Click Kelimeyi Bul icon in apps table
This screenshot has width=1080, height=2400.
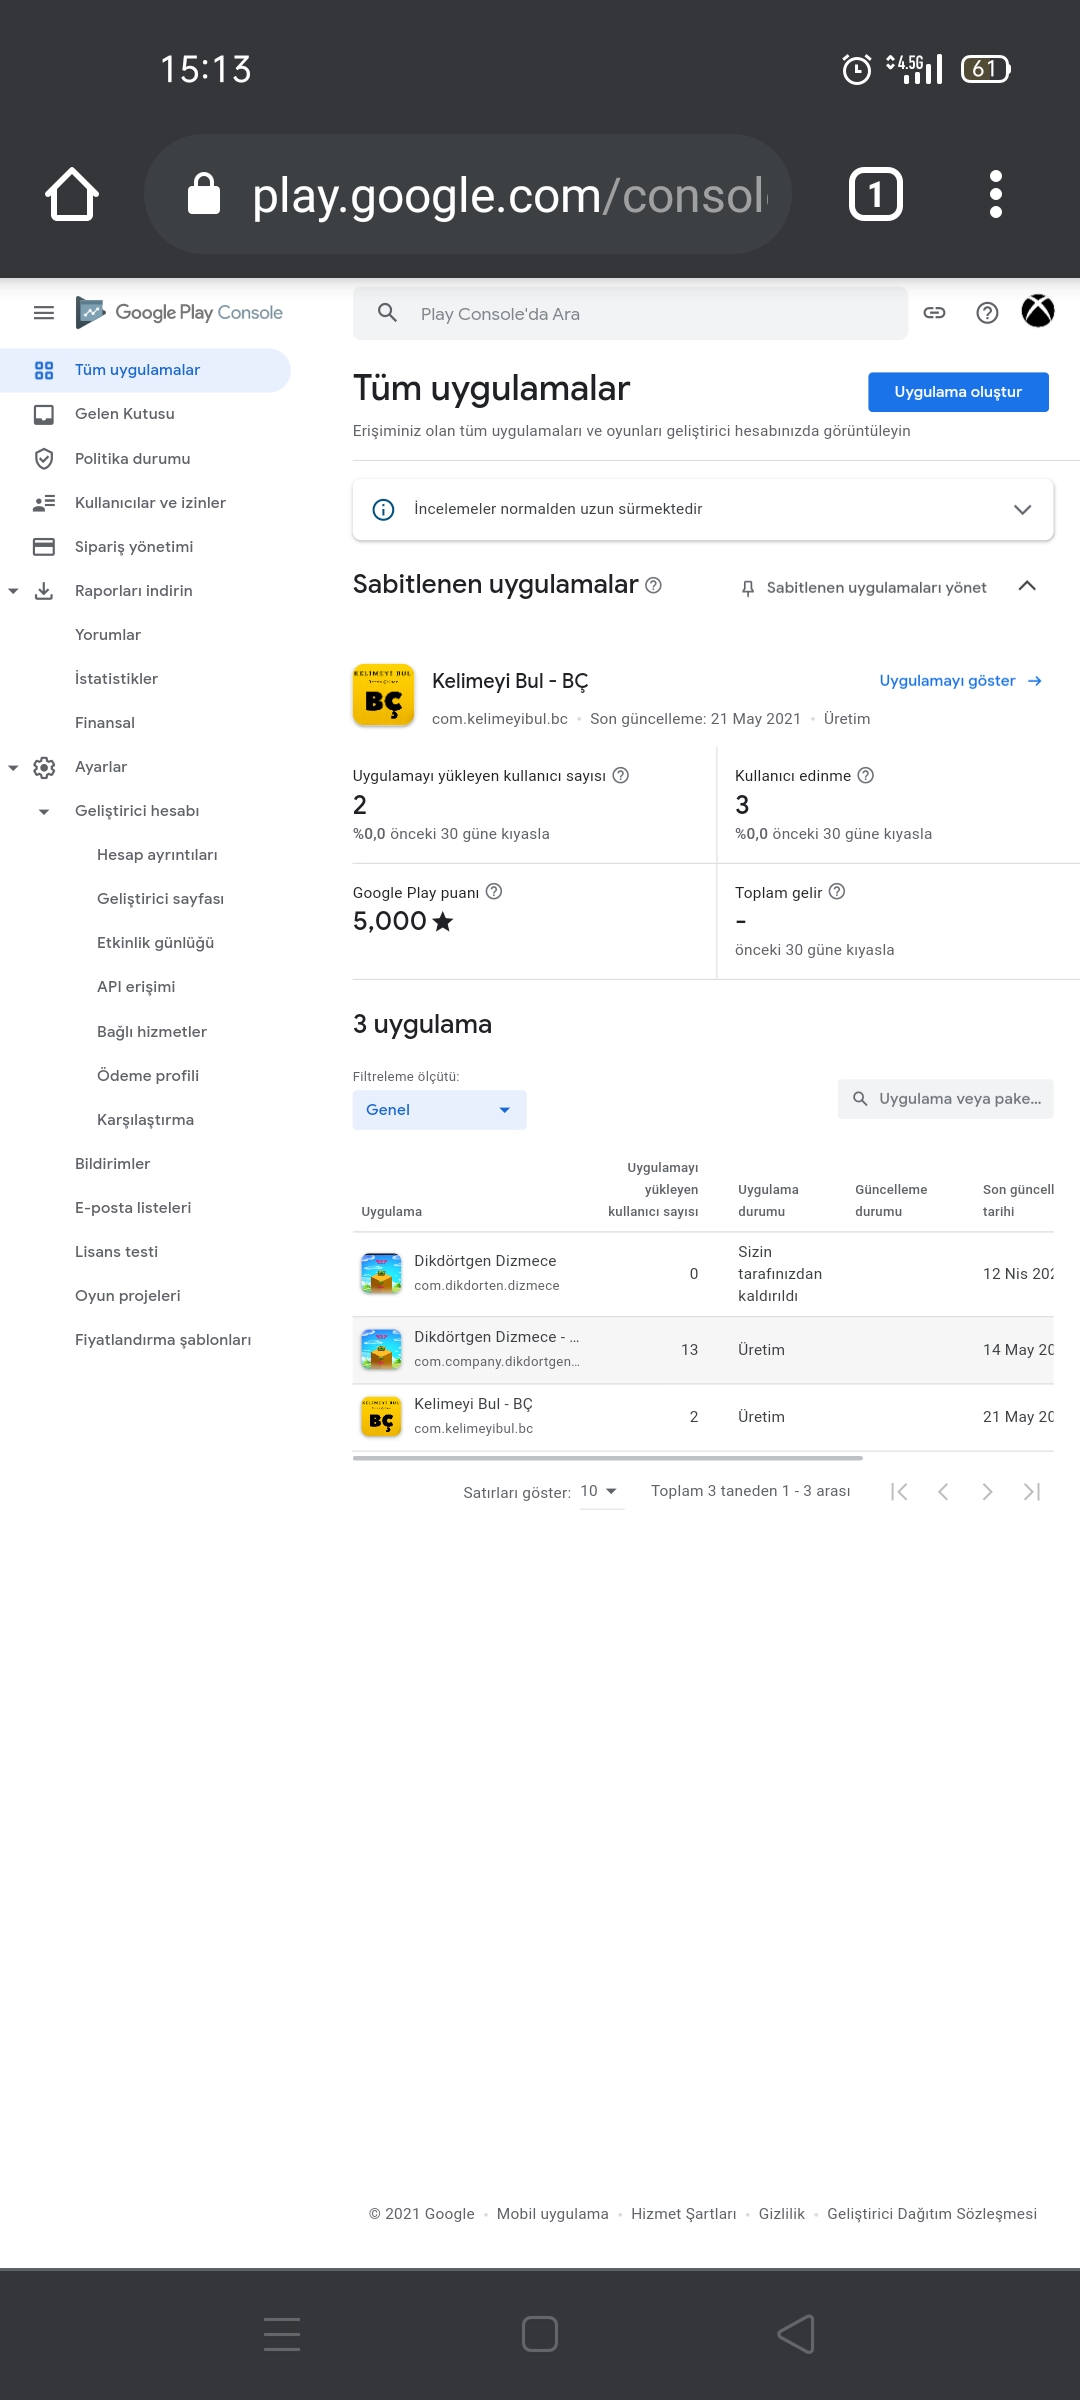pos(381,1416)
